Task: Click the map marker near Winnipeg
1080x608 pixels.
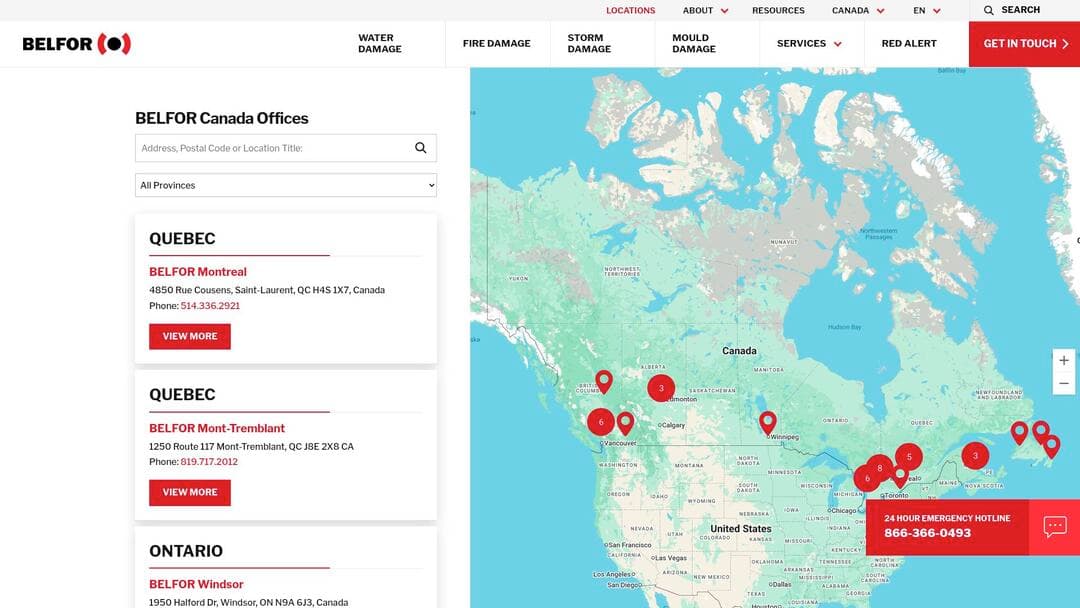Action: tap(768, 422)
